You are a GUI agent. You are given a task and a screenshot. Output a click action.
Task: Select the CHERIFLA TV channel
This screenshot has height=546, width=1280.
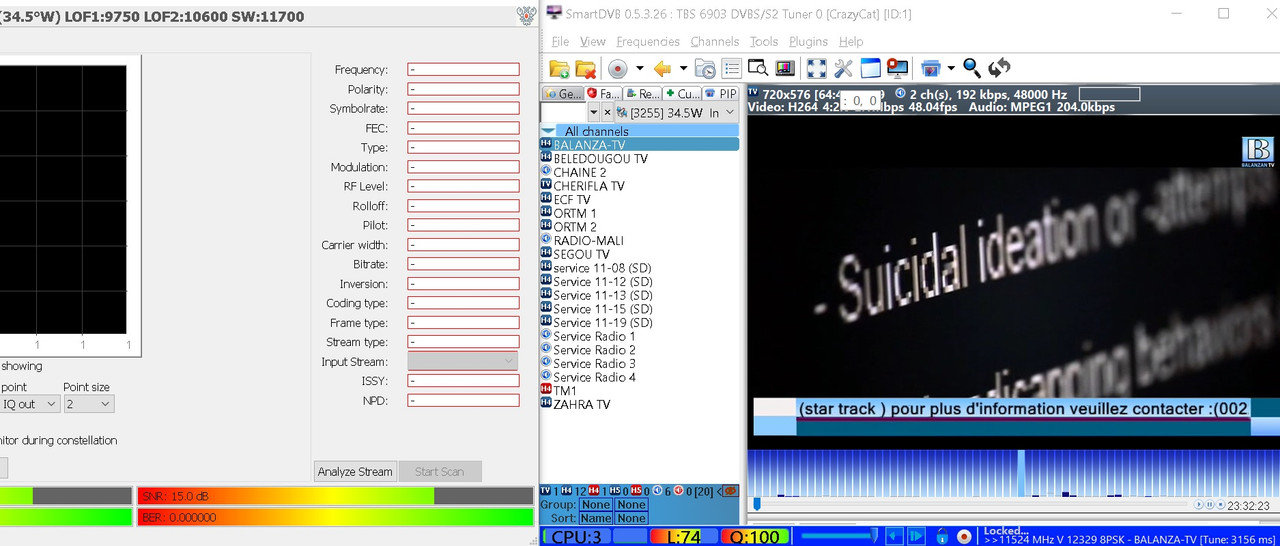pos(589,186)
